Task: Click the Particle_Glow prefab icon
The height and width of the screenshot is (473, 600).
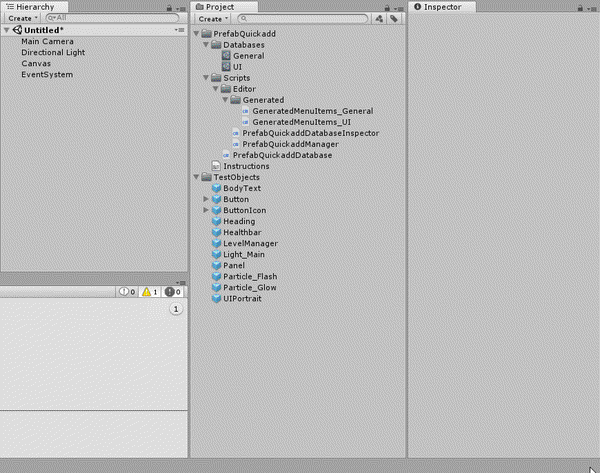Action: tap(217, 288)
